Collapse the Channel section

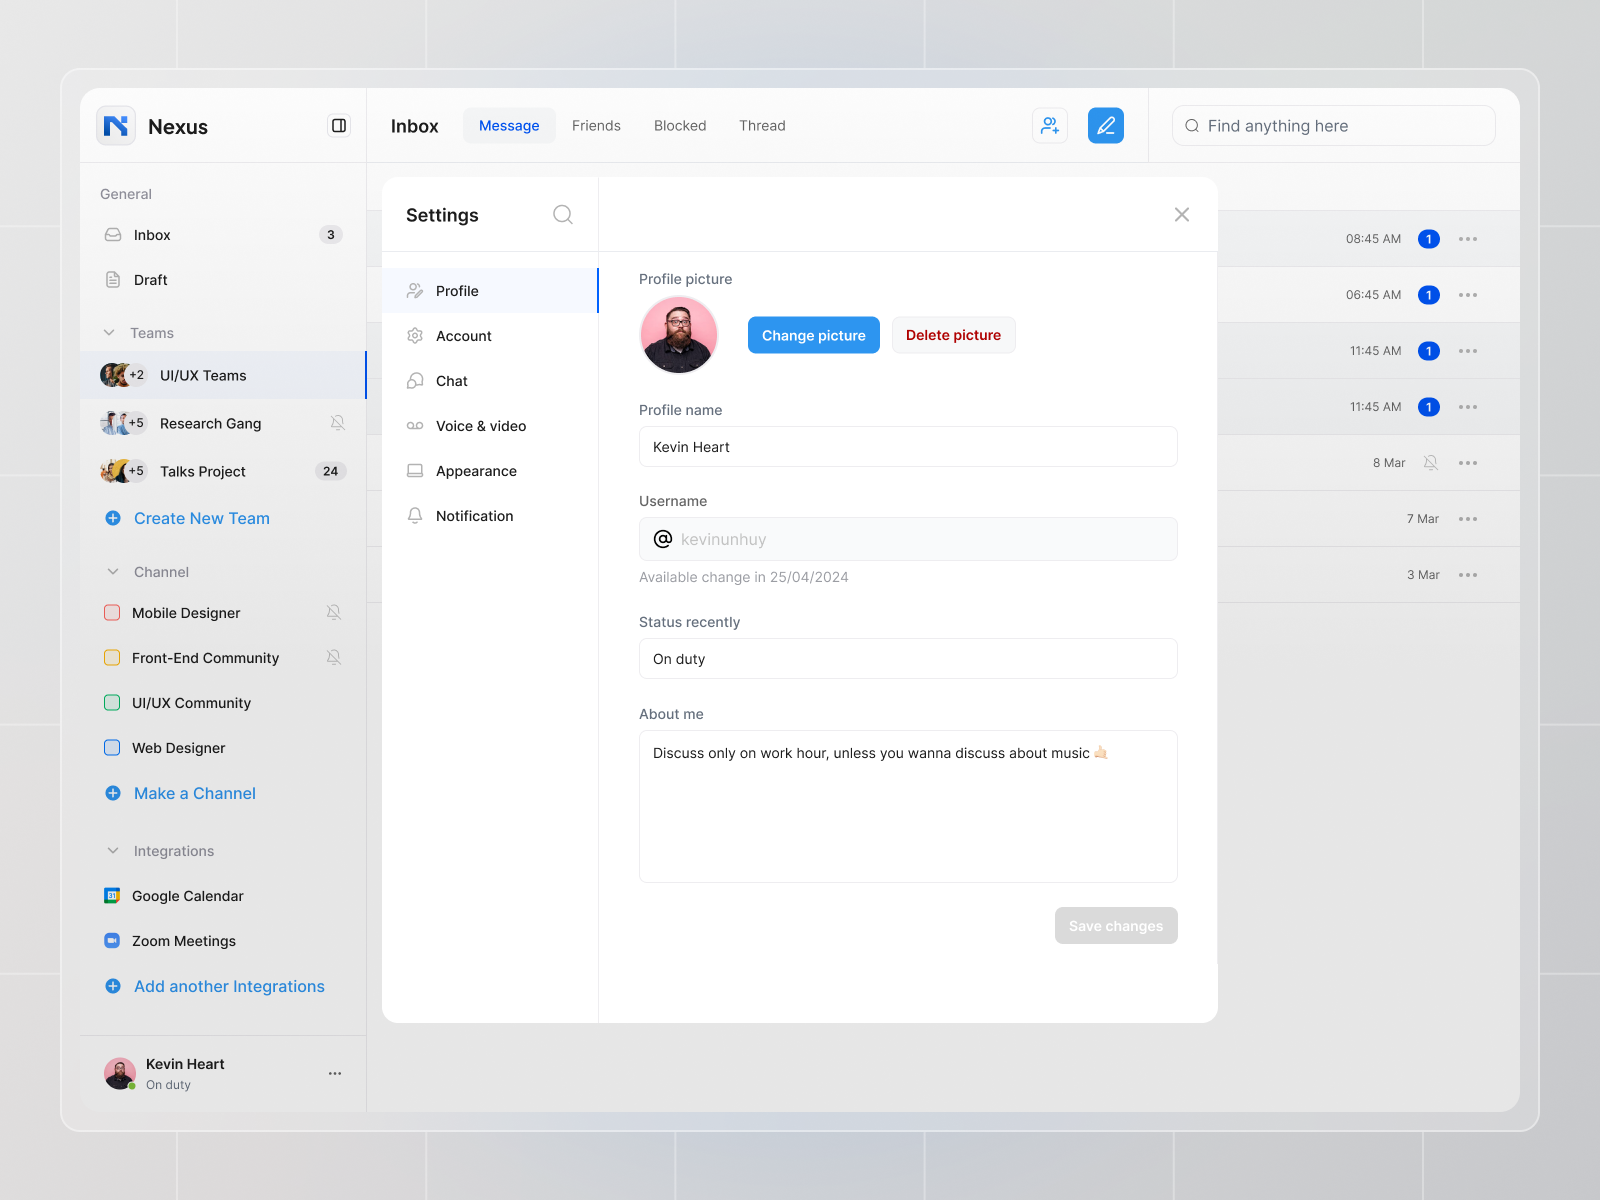(x=112, y=571)
